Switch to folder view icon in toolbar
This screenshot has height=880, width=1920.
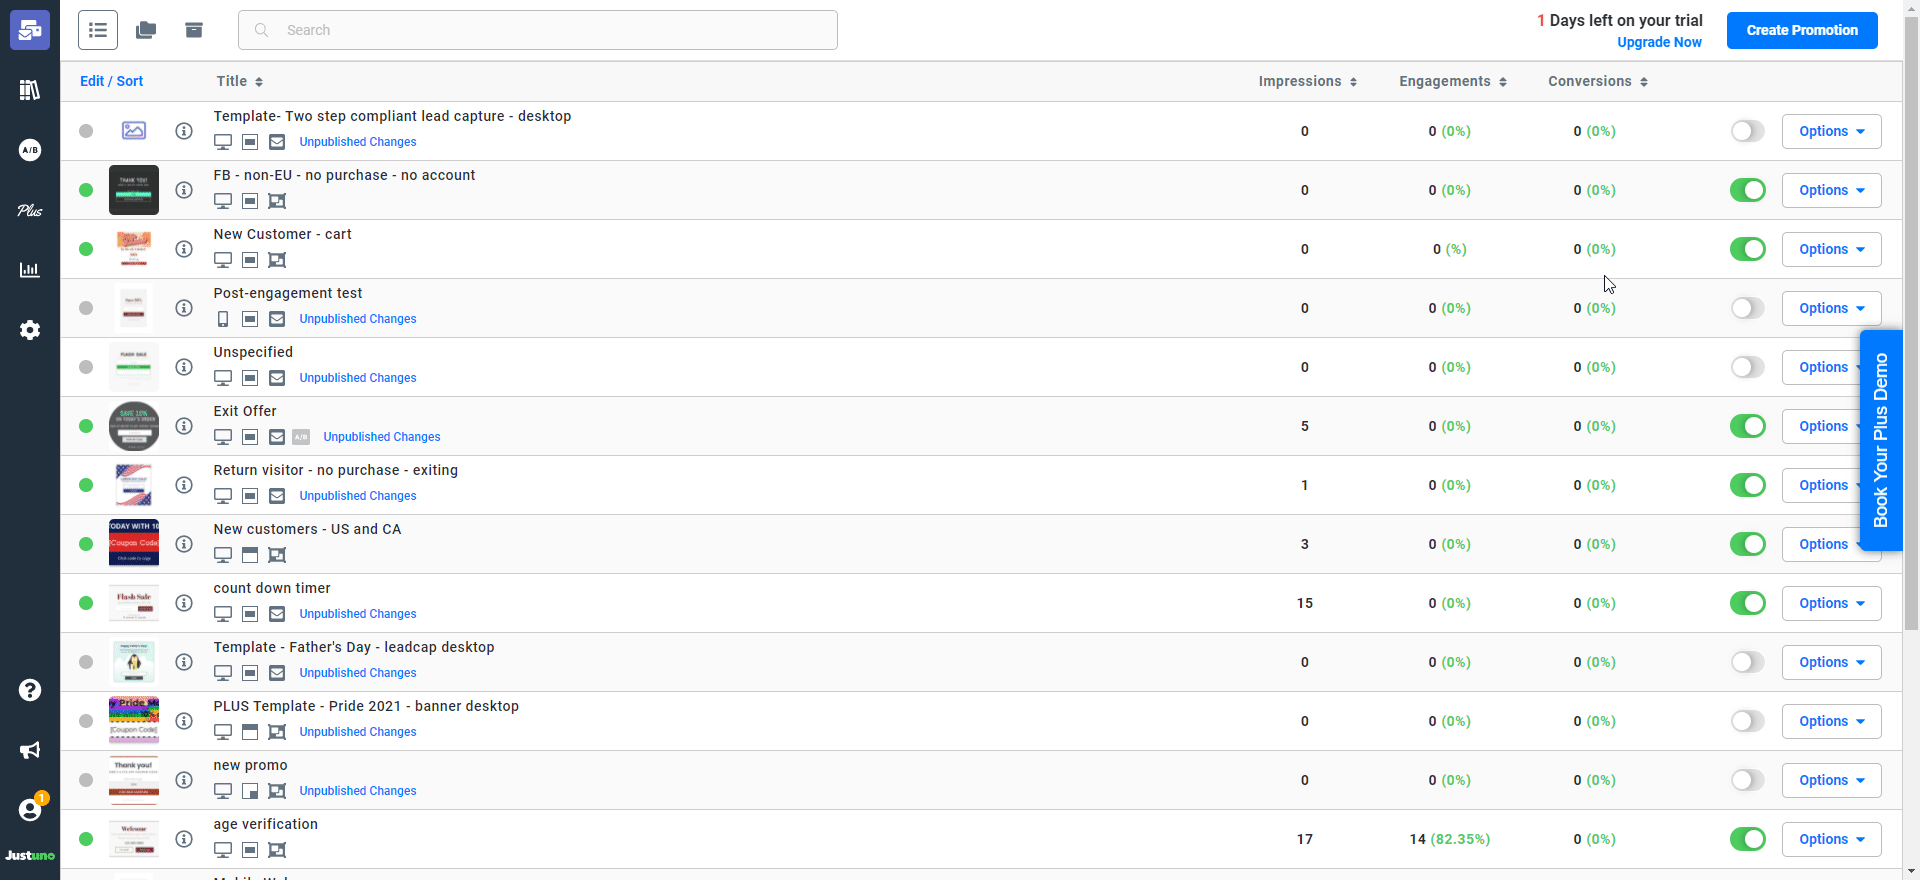(146, 30)
